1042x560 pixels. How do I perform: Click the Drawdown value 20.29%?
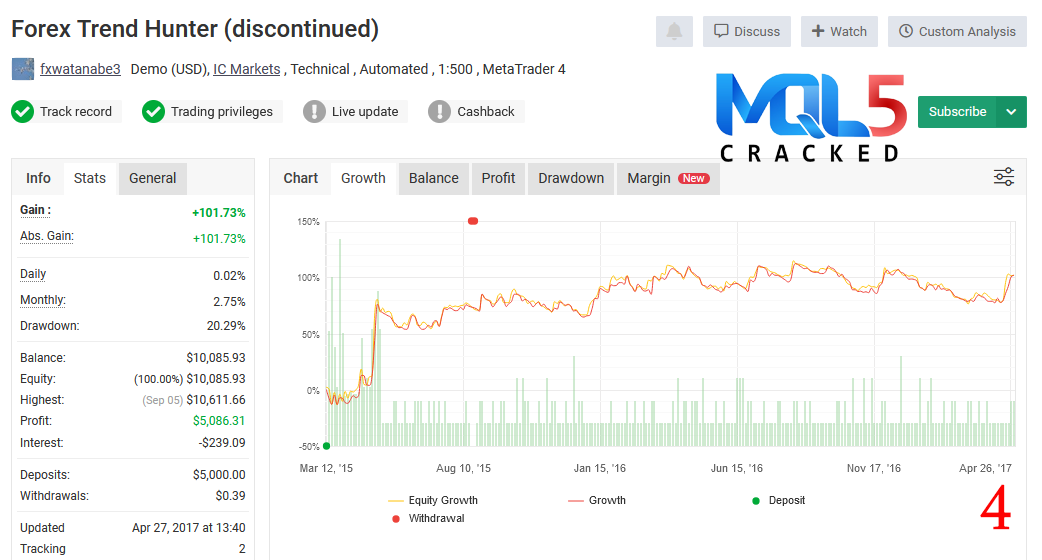[x=226, y=326]
